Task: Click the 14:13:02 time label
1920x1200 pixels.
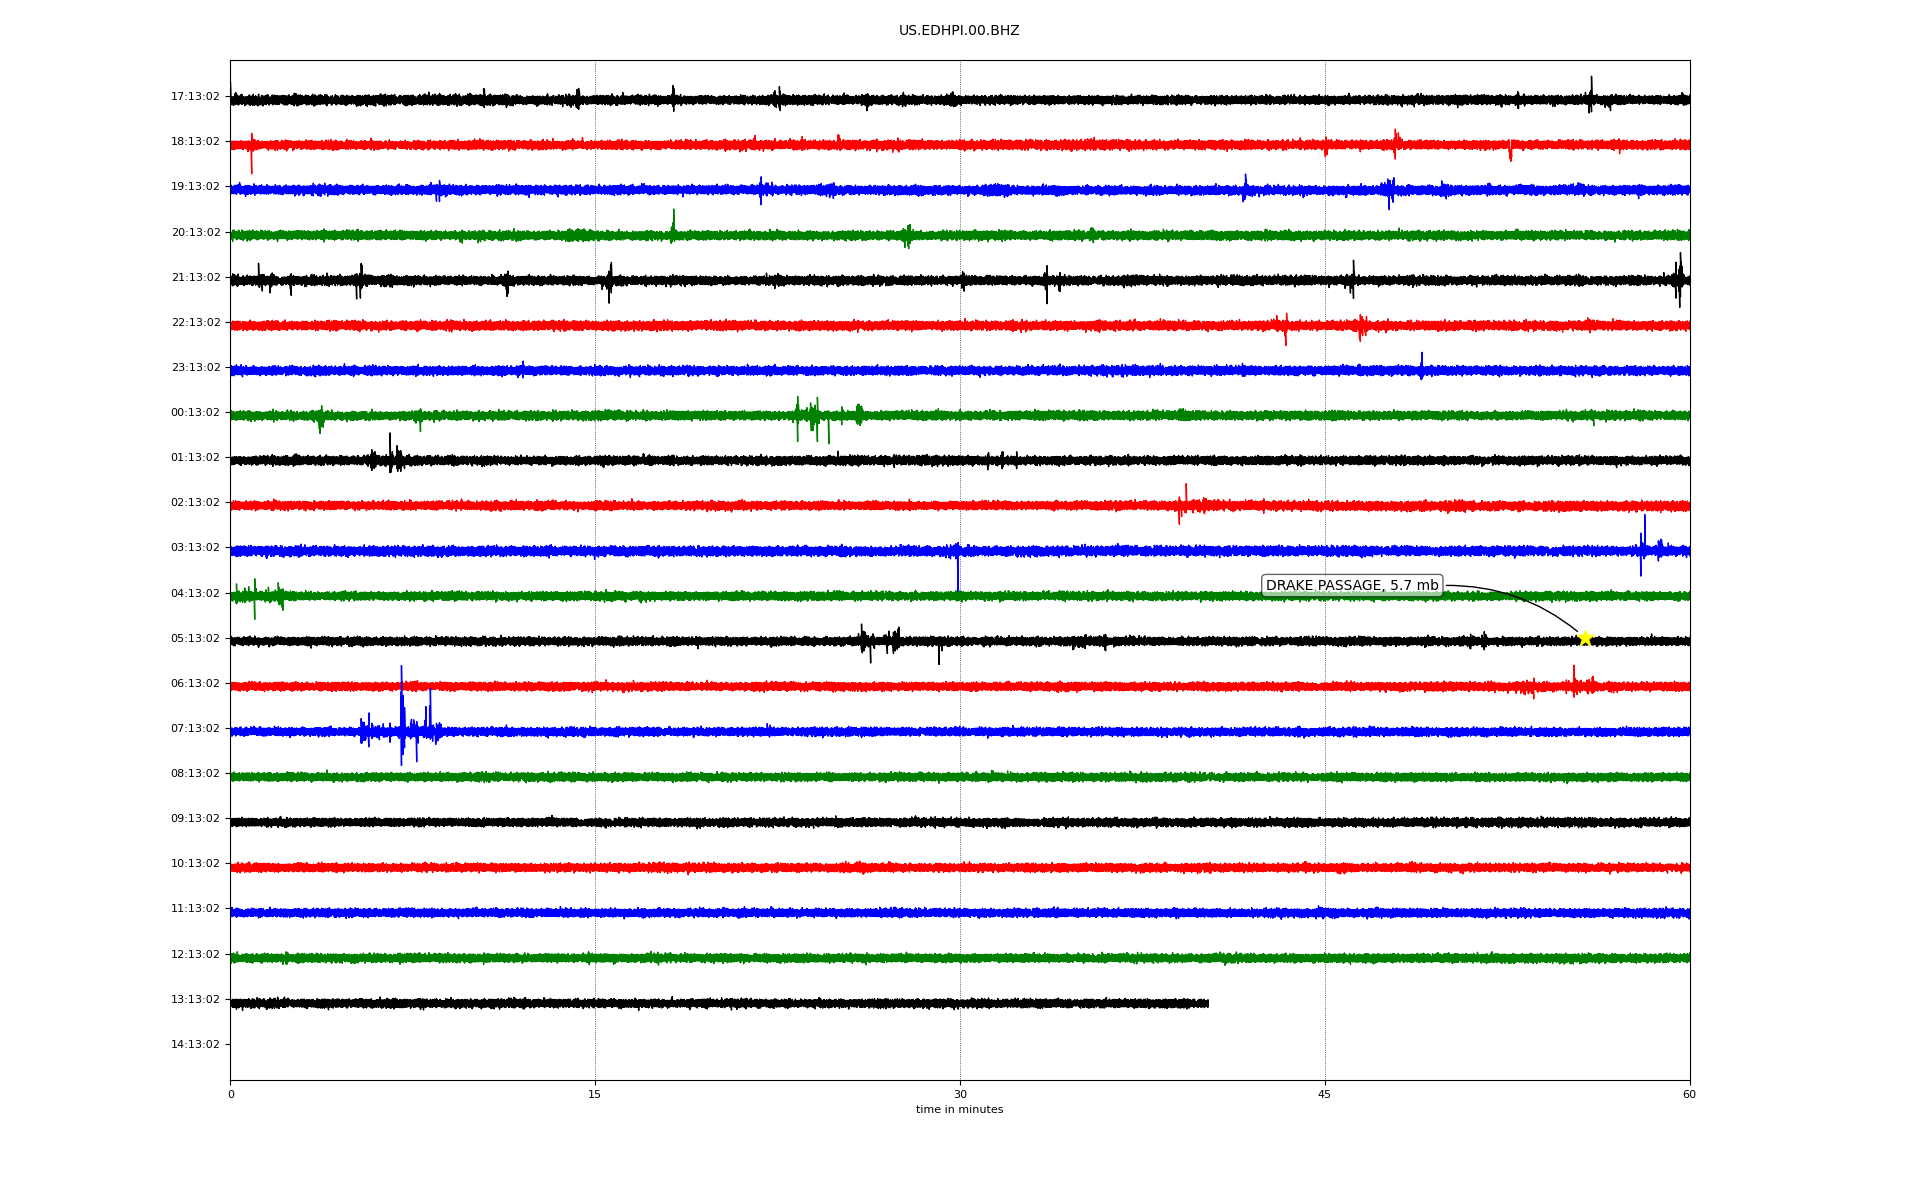Action: (195, 1045)
